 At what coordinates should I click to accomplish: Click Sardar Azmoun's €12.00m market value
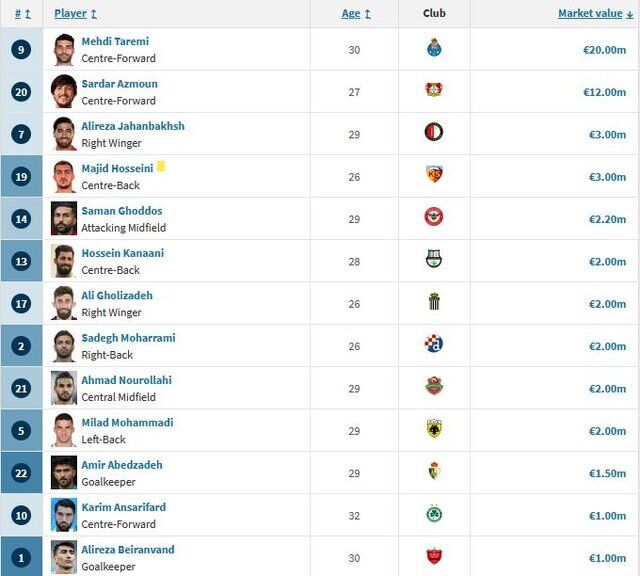[x=604, y=92]
